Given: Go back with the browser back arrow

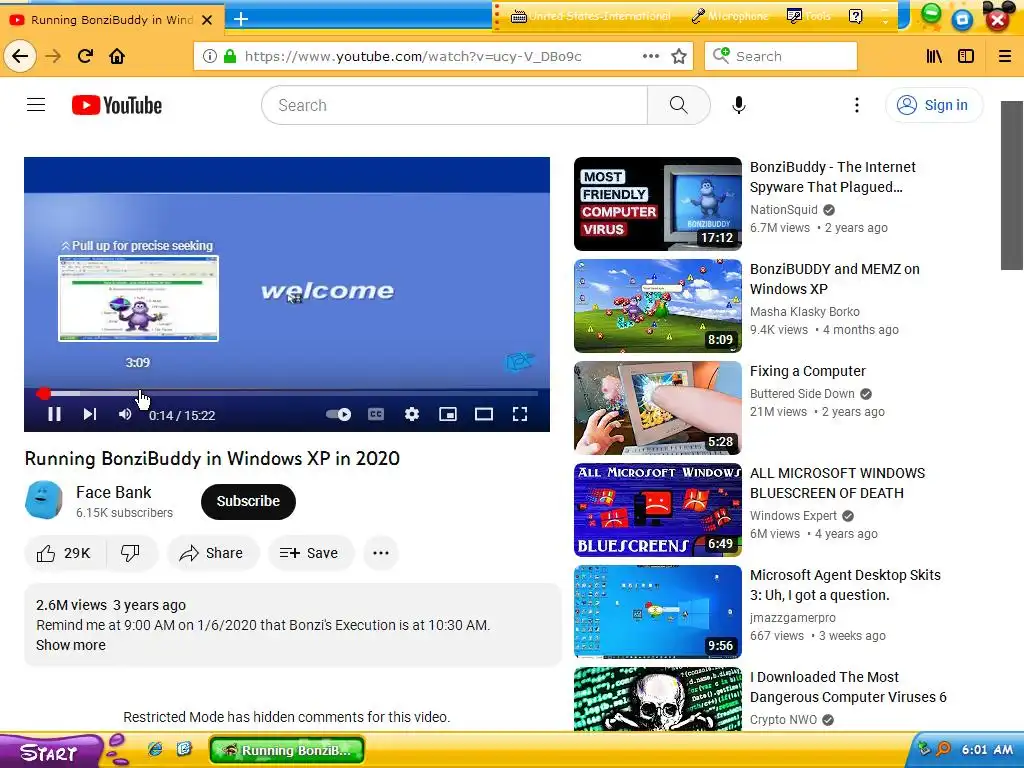Looking at the screenshot, I should [x=20, y=56].
